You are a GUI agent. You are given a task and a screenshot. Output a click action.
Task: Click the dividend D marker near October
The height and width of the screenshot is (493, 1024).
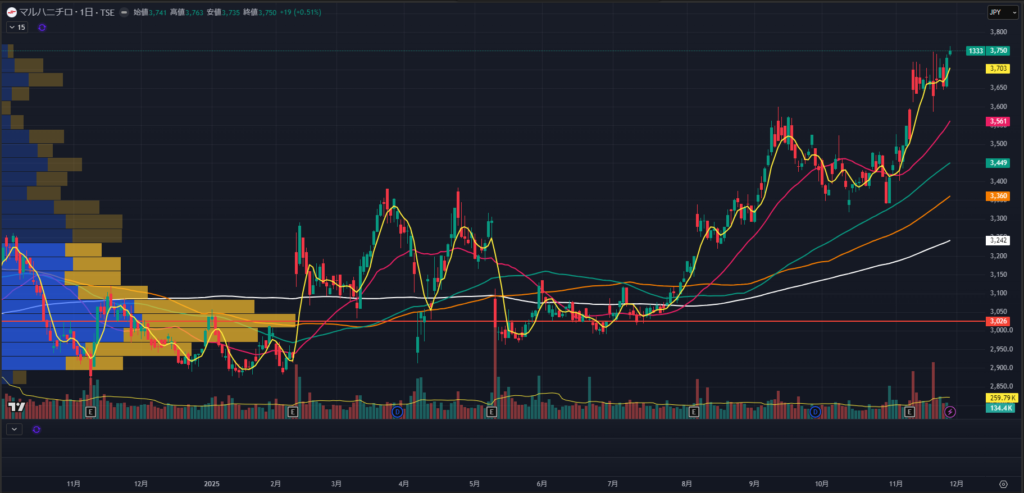[815, 411]
